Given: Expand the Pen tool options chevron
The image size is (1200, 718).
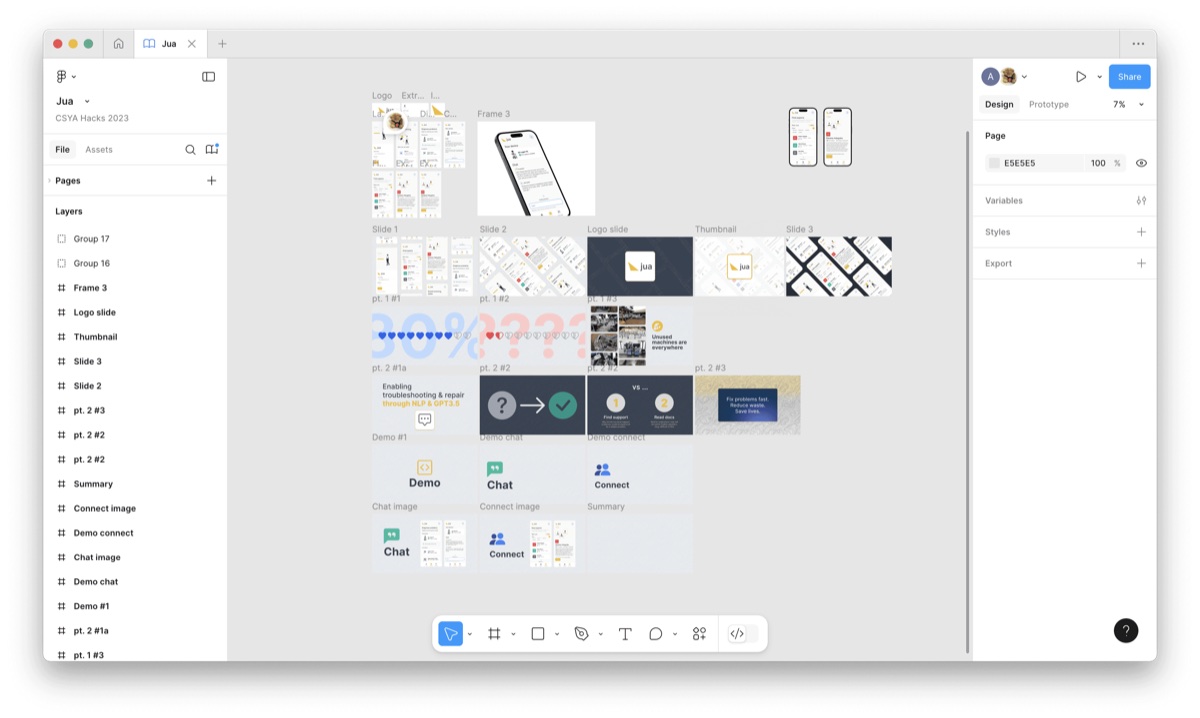Looking at the screenshot, I should pos(600,634).
